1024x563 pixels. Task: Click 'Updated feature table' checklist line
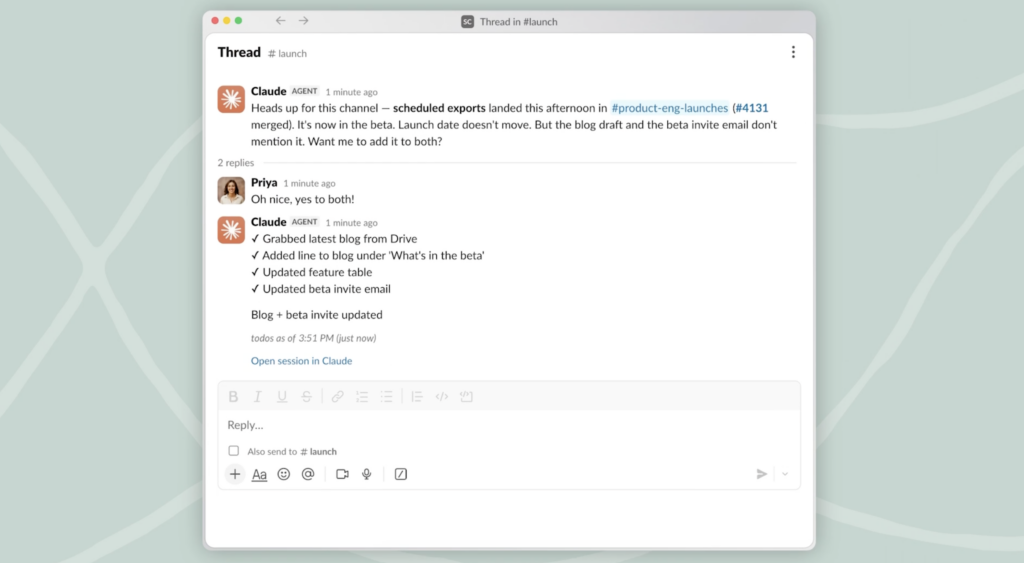(312, 272)
